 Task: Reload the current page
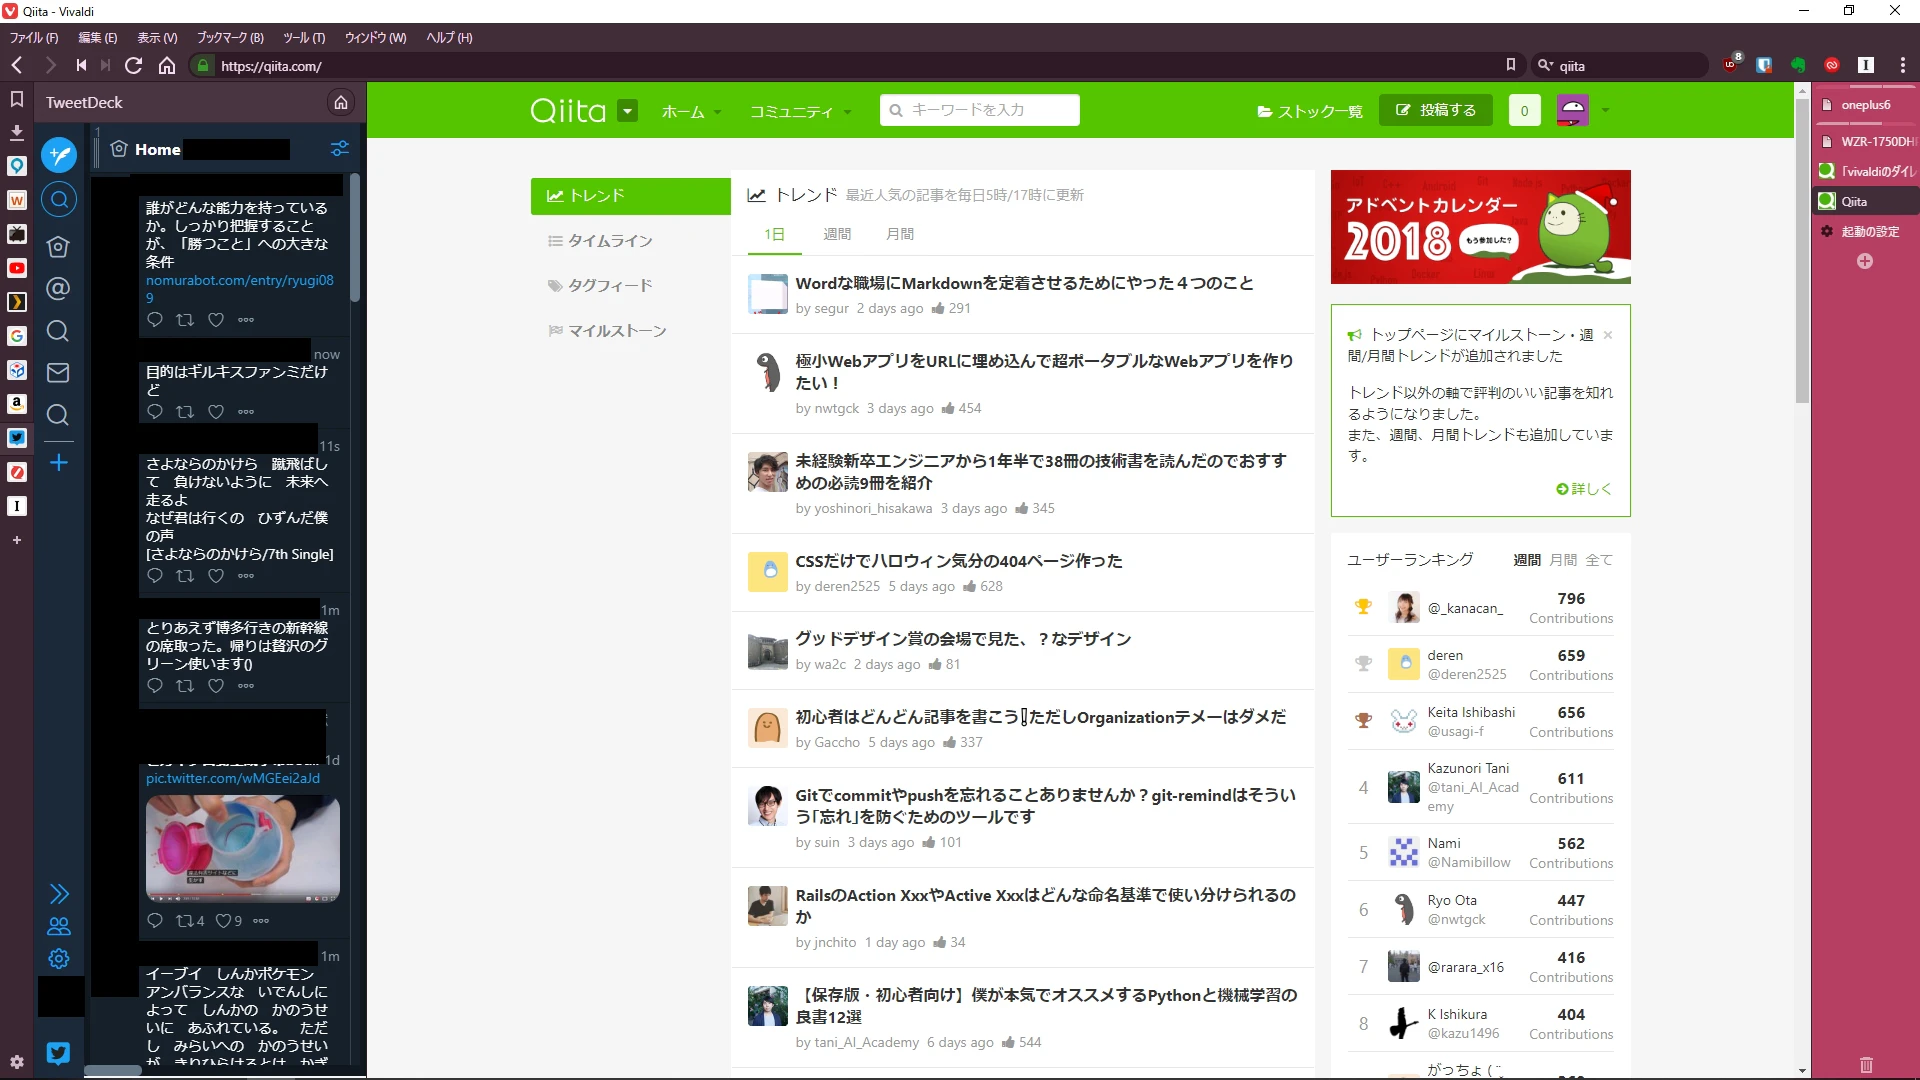pyautogui.click(x=134, y=66)
